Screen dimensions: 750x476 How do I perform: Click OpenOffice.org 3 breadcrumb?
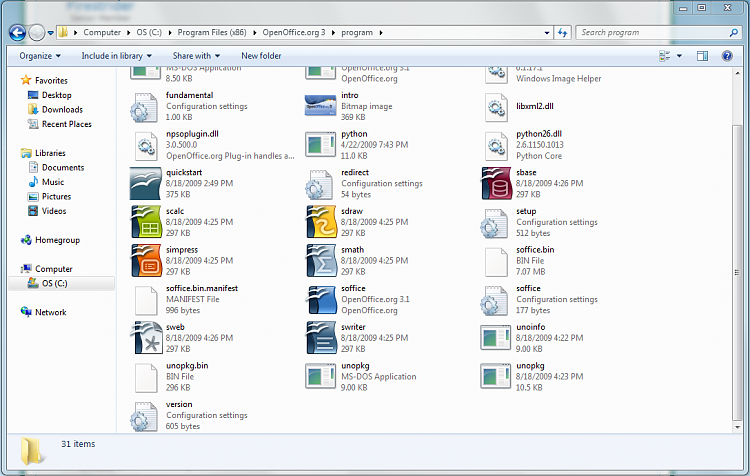(x=294, y=33)
